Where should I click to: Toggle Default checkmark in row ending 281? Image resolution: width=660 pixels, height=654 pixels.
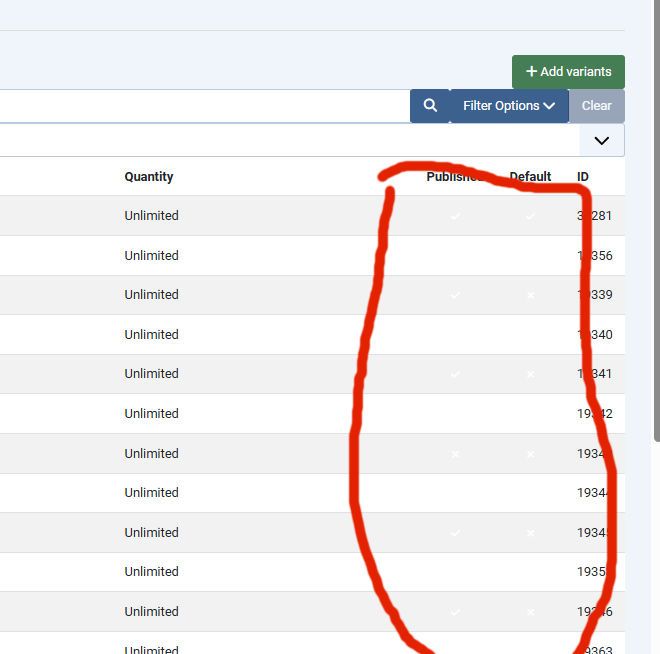tap(530, 216)
